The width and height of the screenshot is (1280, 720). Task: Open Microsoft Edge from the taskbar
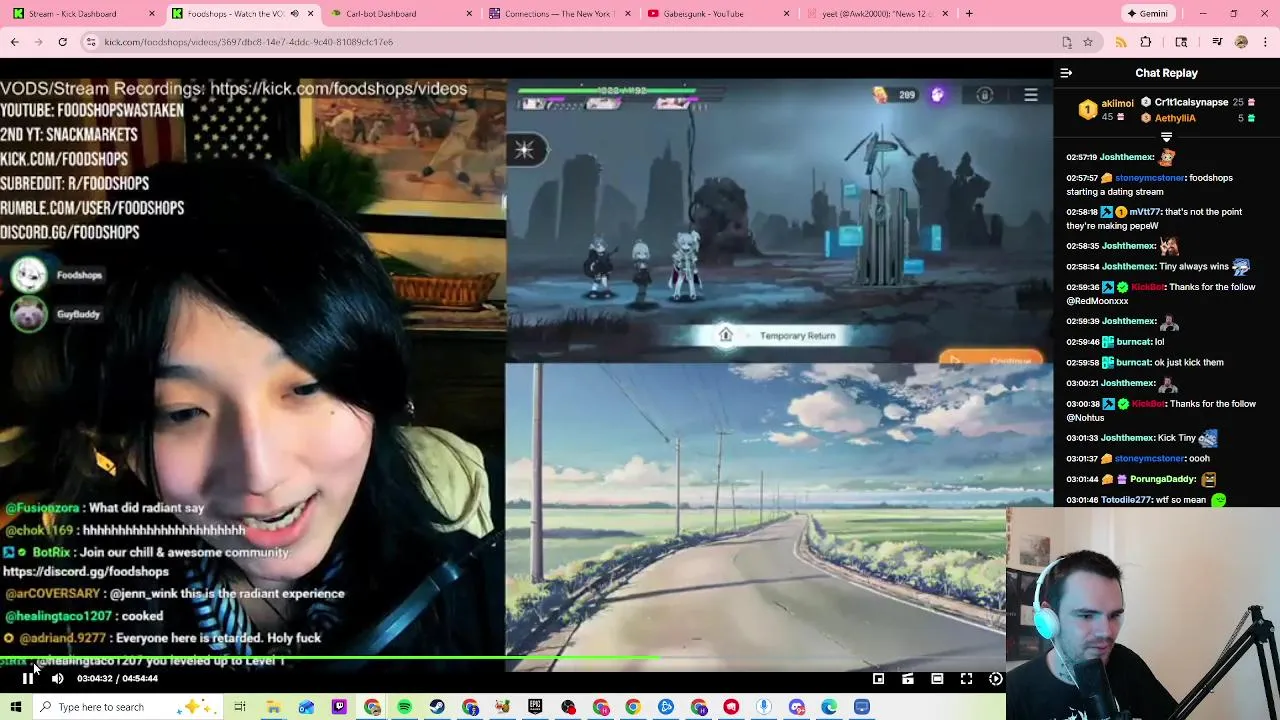pyautogui.click(x=829, y=707)
